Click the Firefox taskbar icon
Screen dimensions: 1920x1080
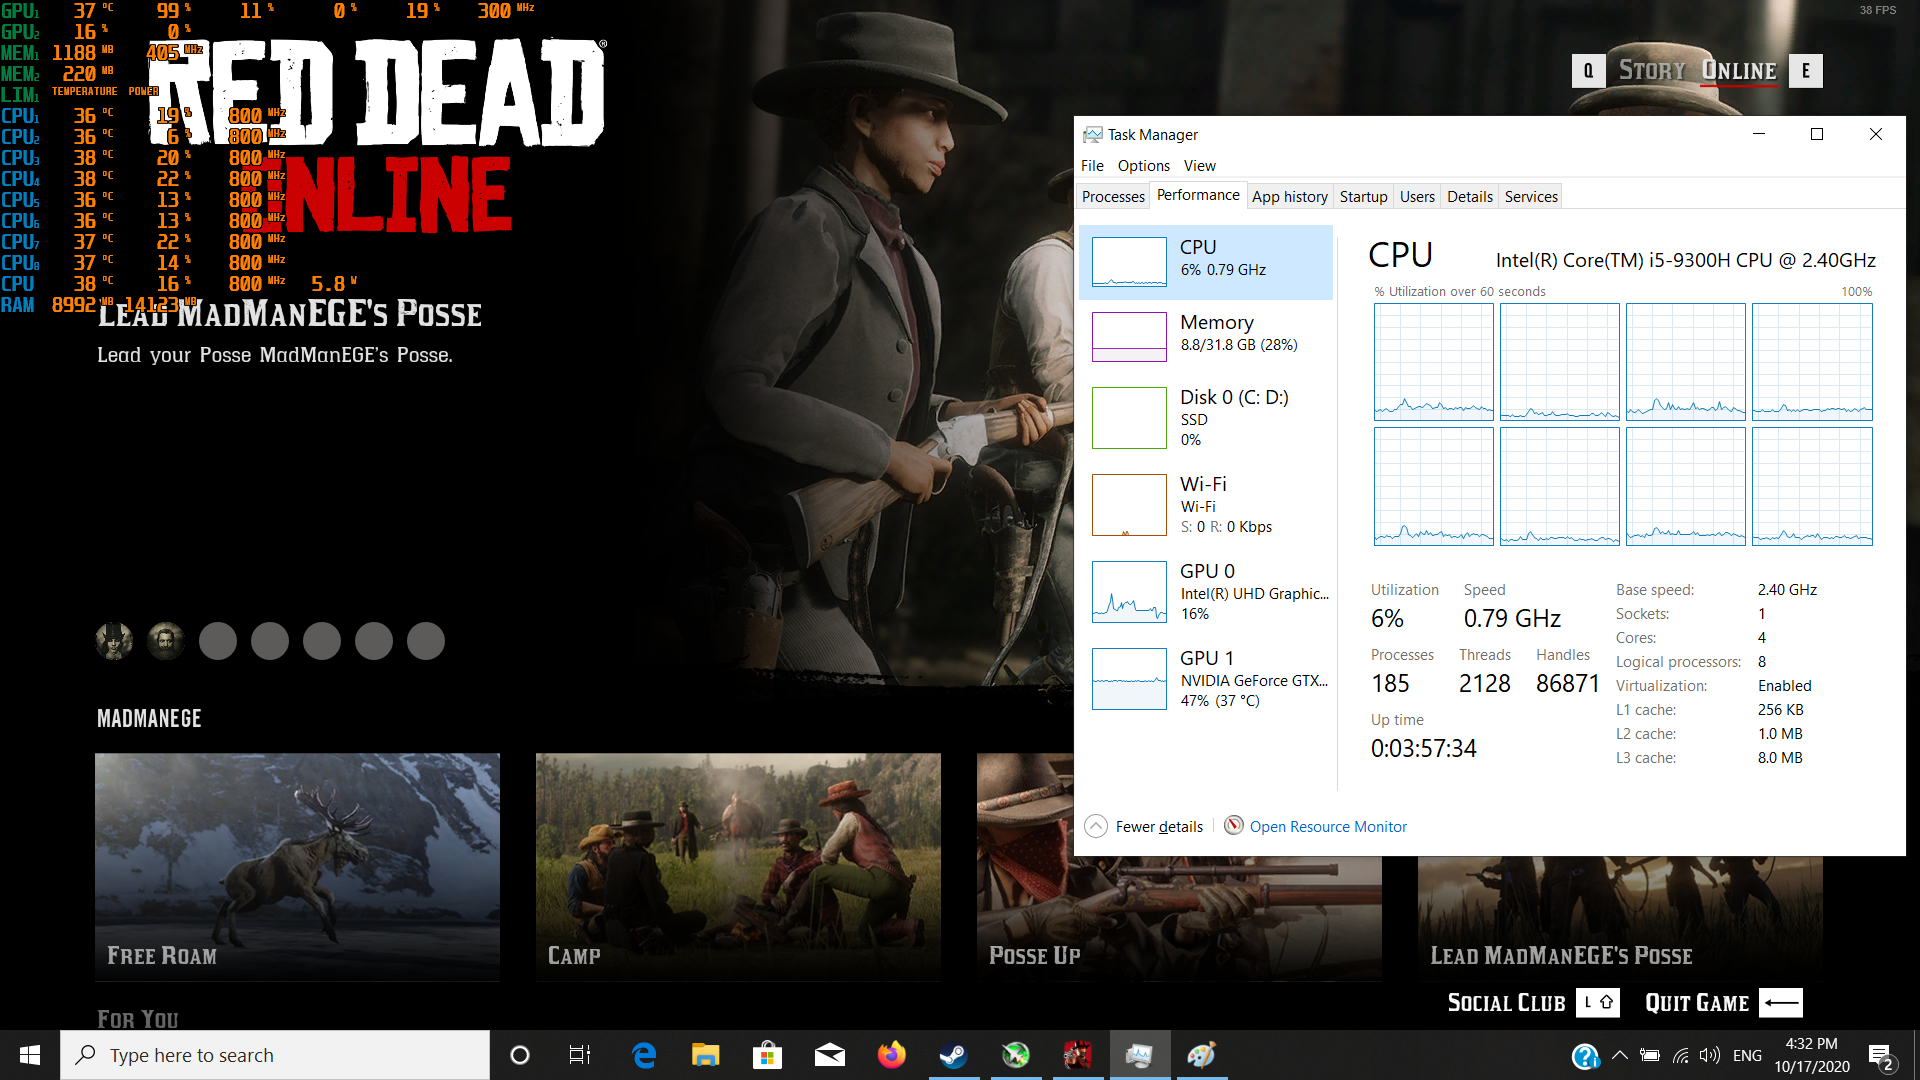point(891,1055)
